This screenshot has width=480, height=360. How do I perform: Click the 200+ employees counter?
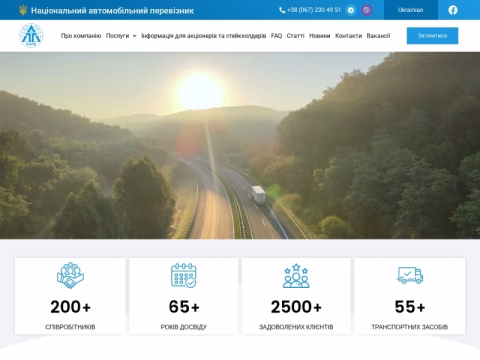click(x=70, y=307)
